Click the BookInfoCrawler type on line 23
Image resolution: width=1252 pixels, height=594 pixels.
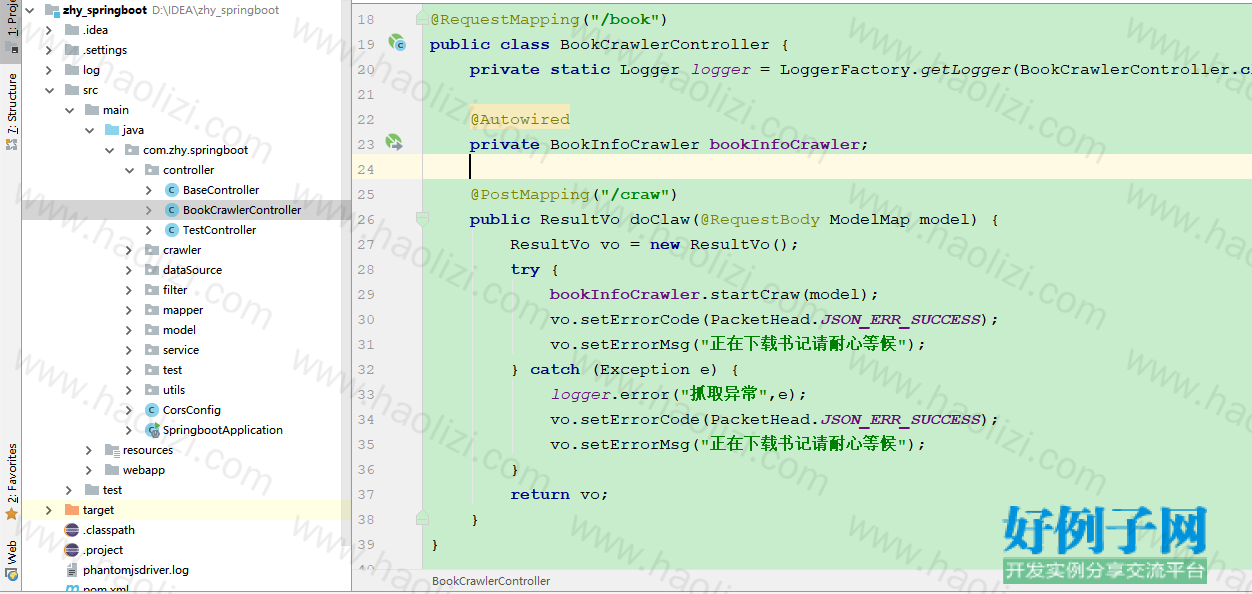pos(625,144)
